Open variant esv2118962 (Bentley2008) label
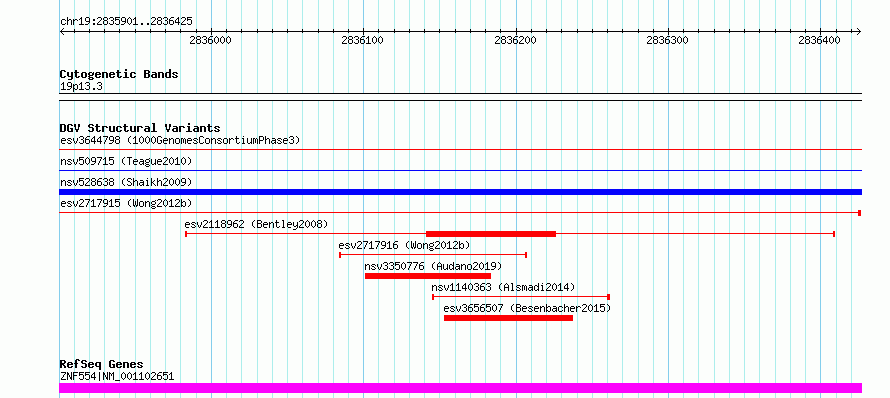 pyautogui.click(x=257, y=224)
